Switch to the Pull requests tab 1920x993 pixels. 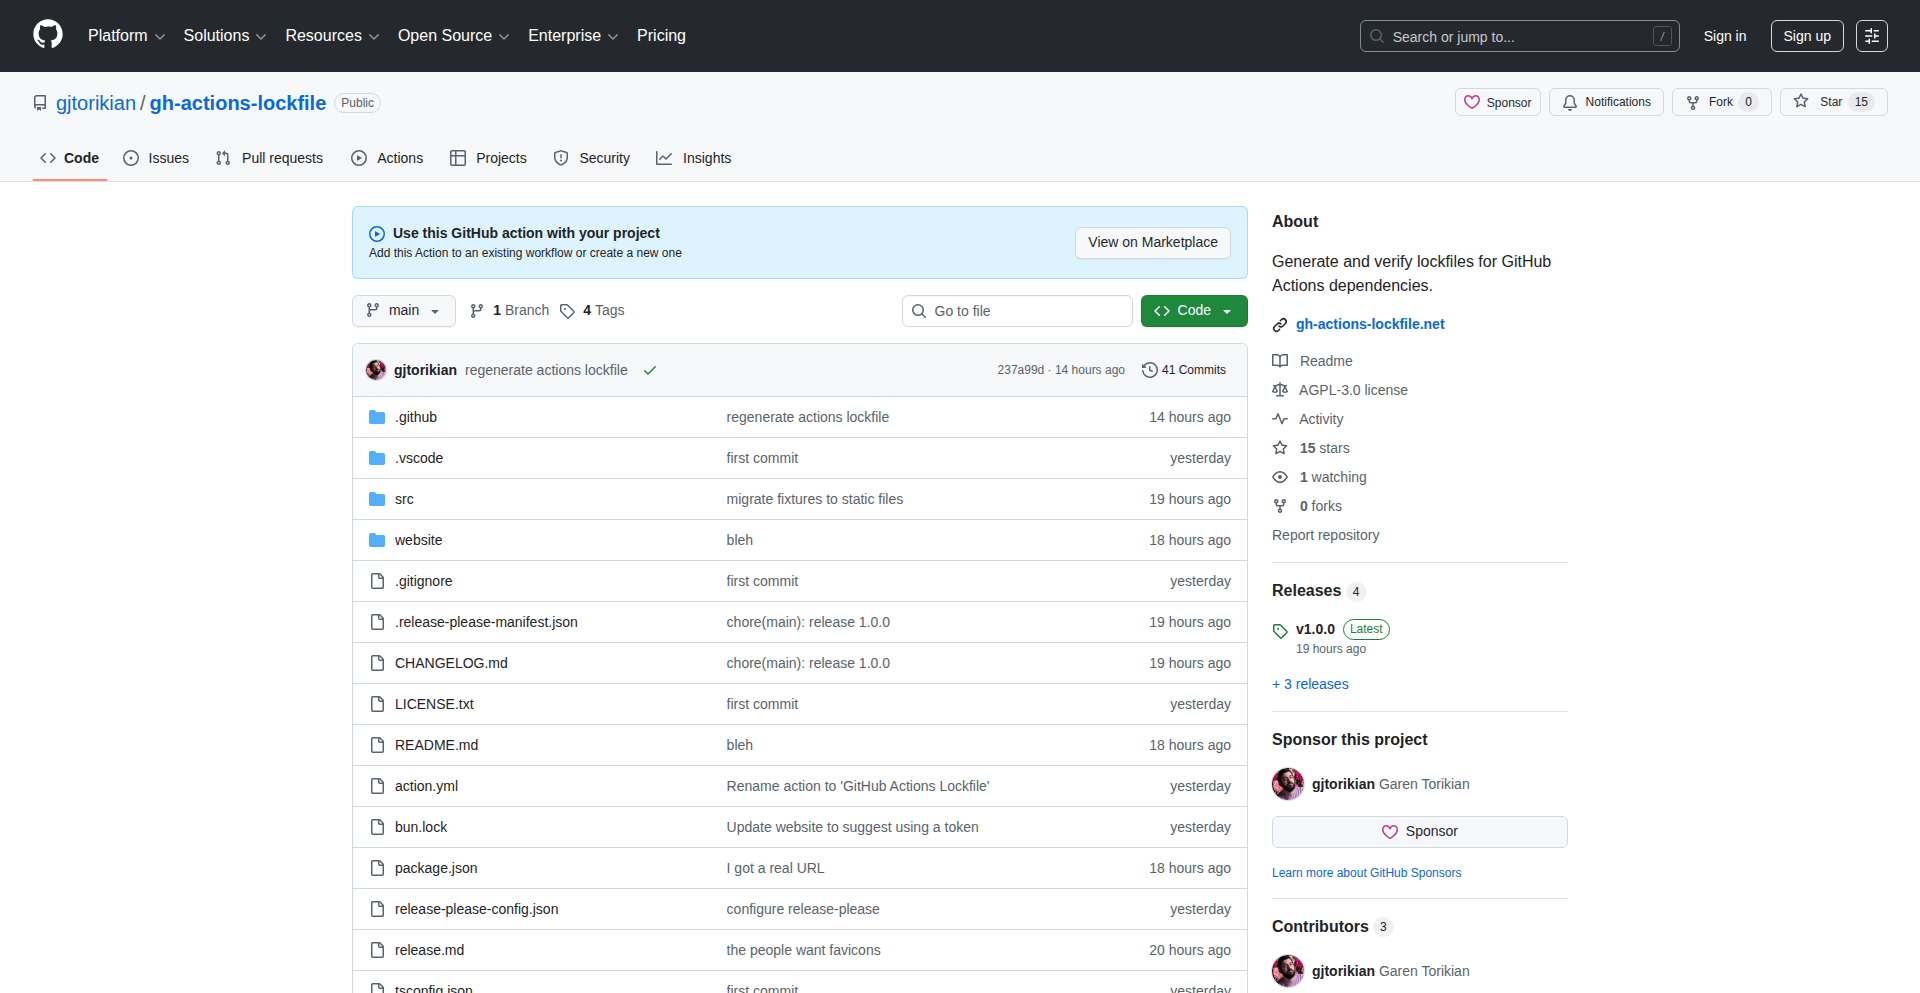tap(268, 158)
